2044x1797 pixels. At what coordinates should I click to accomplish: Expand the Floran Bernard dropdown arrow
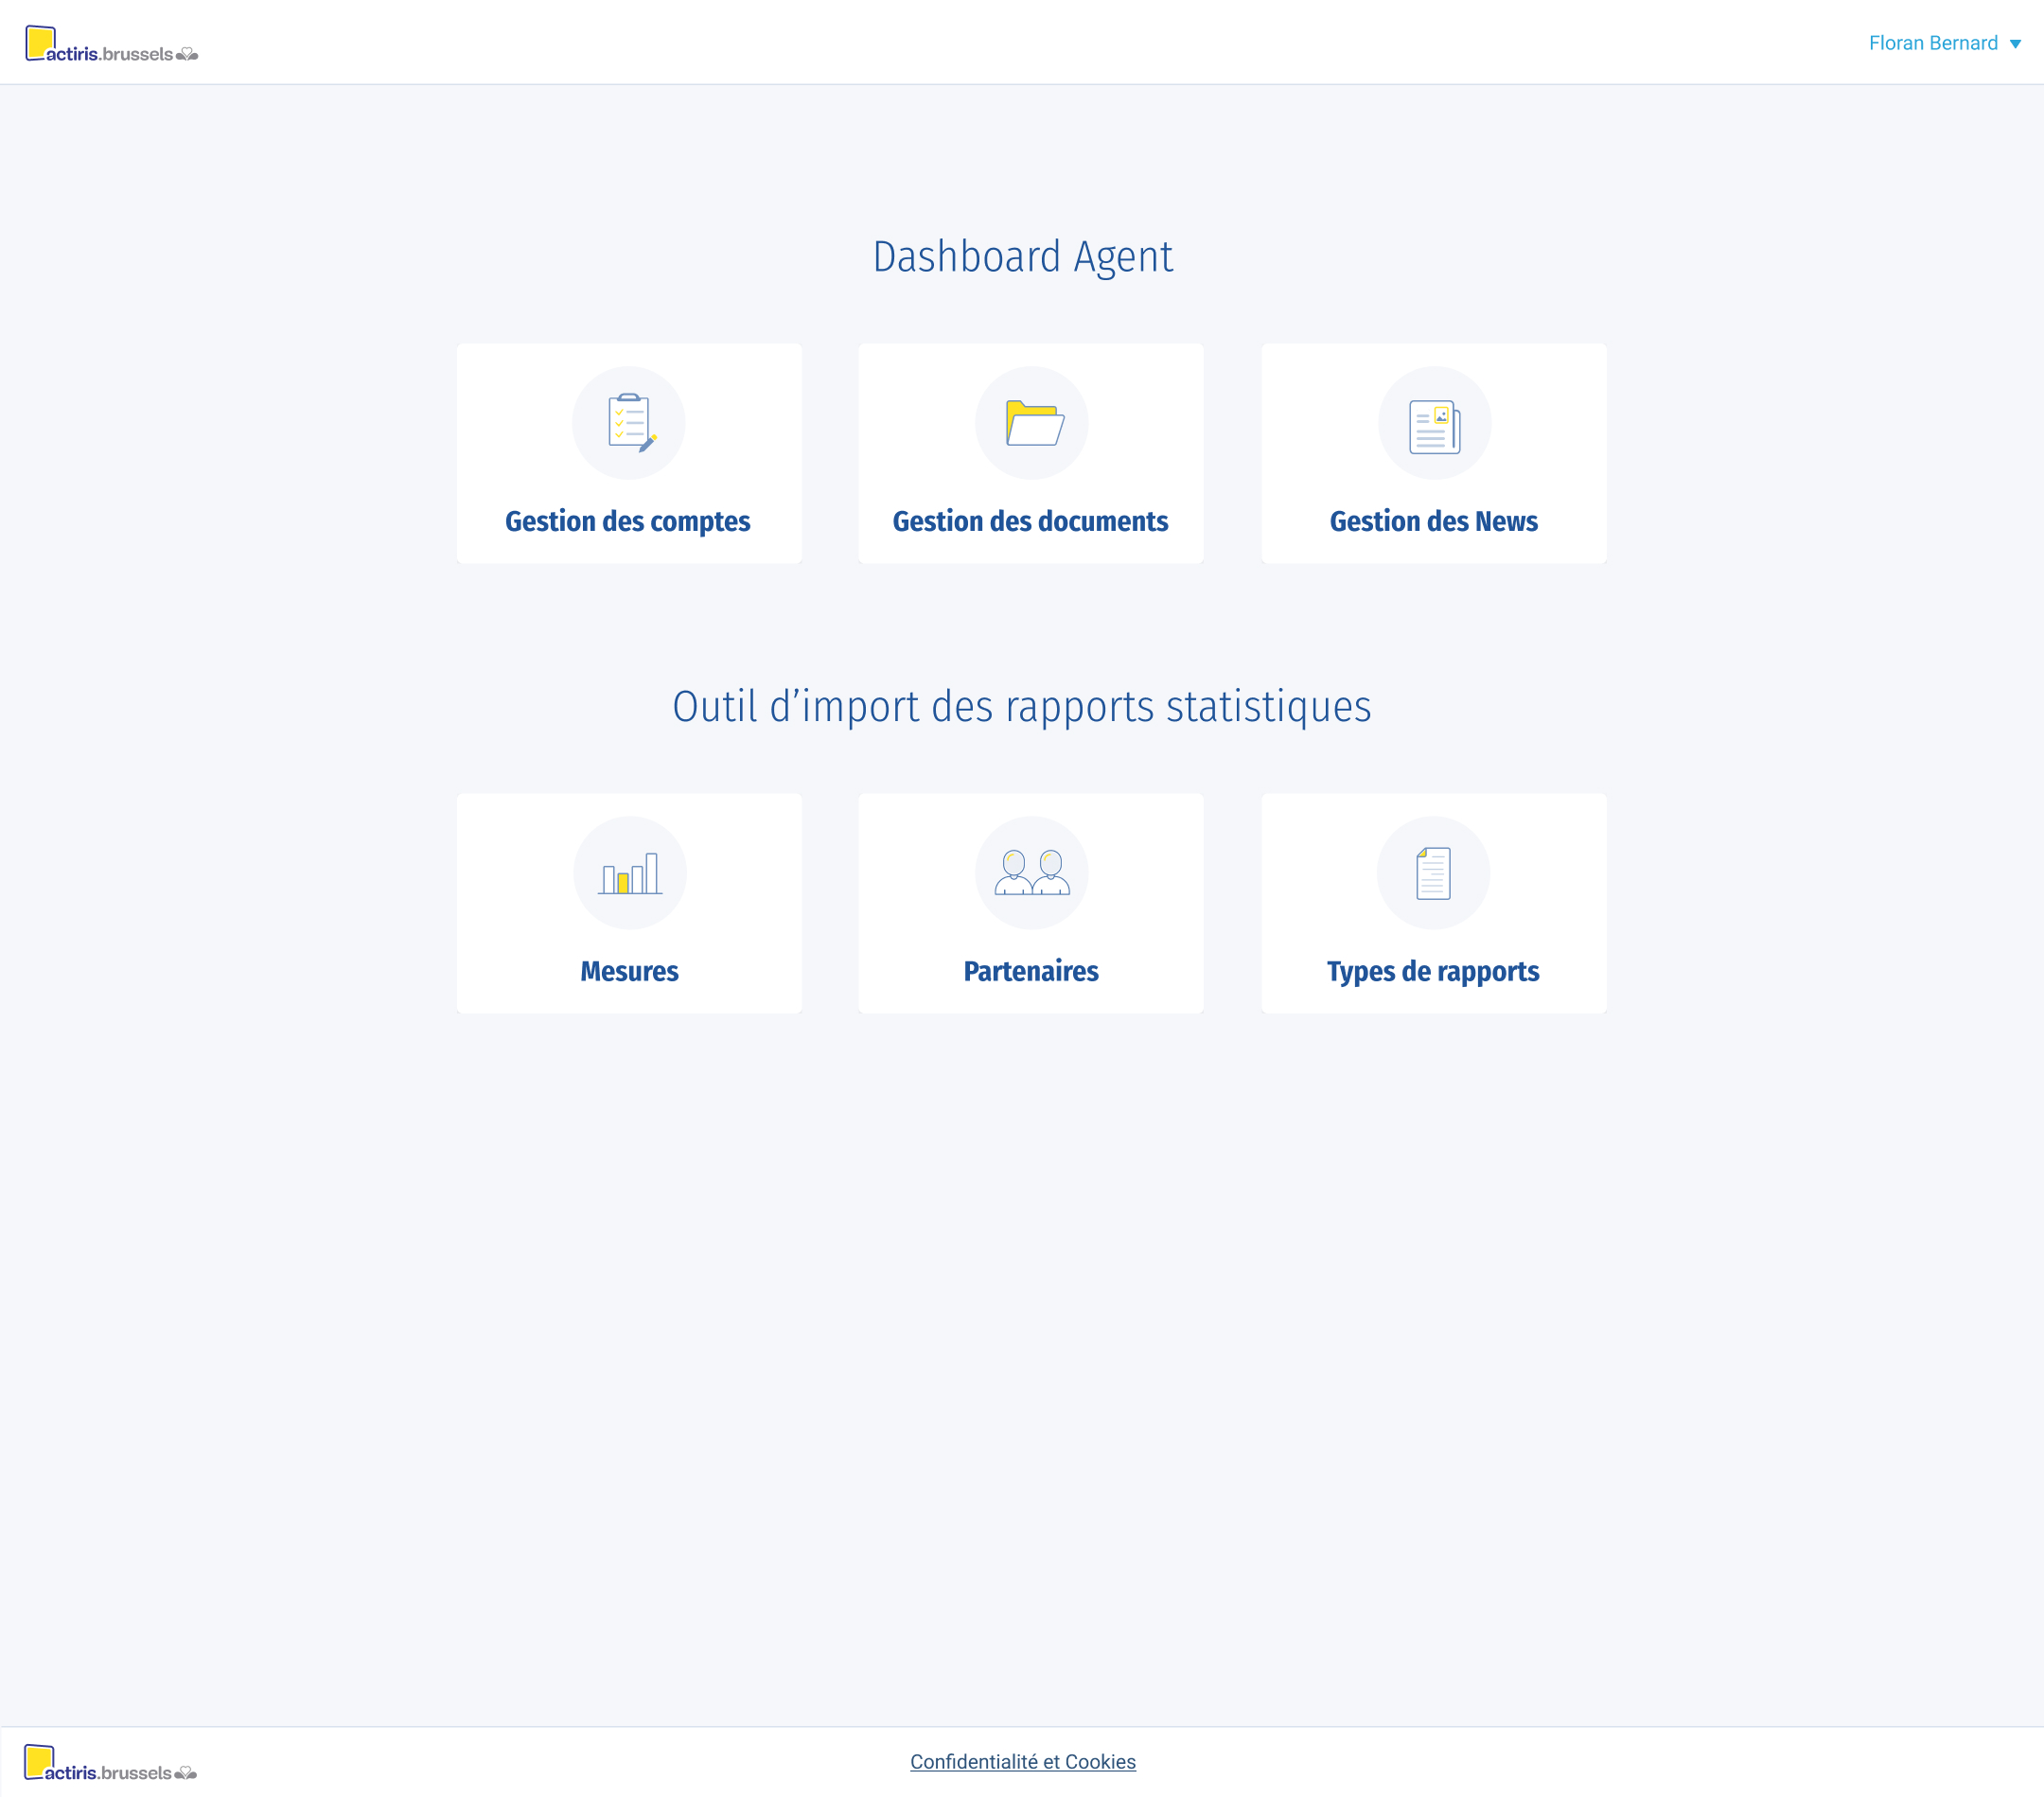pos(2016,44)
